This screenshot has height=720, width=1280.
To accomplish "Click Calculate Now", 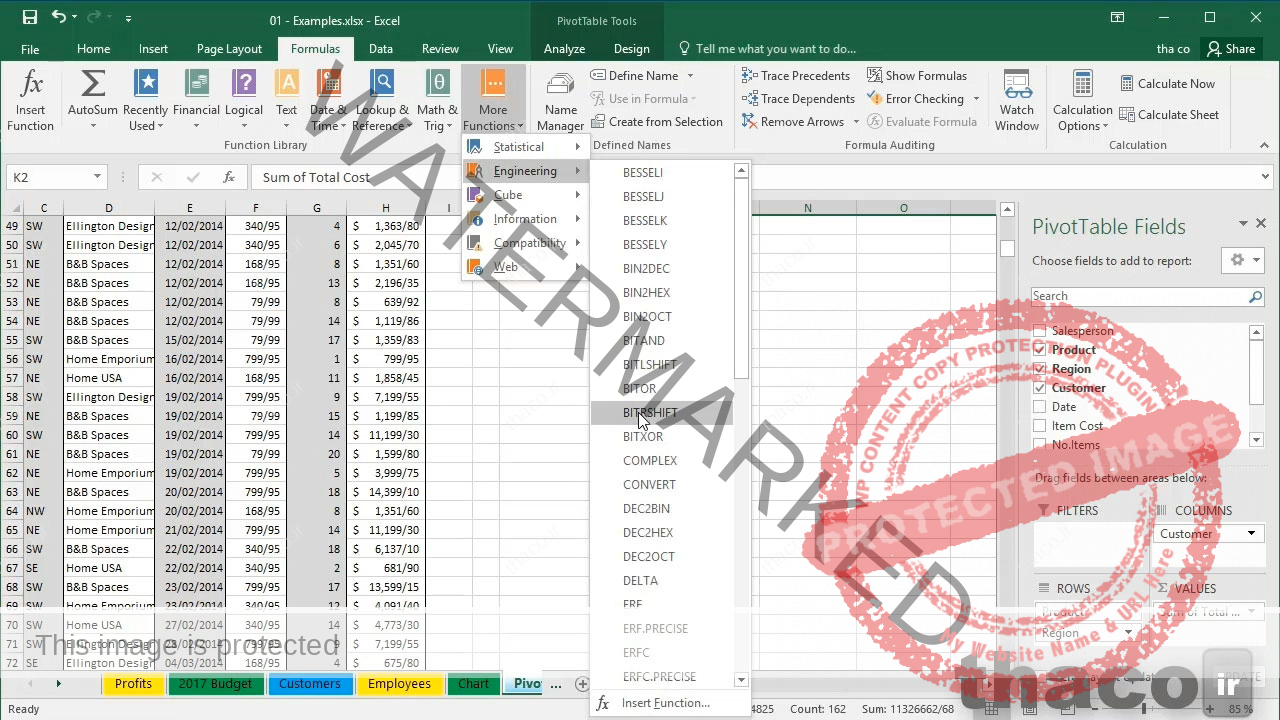I will (x=1167, y=83).
